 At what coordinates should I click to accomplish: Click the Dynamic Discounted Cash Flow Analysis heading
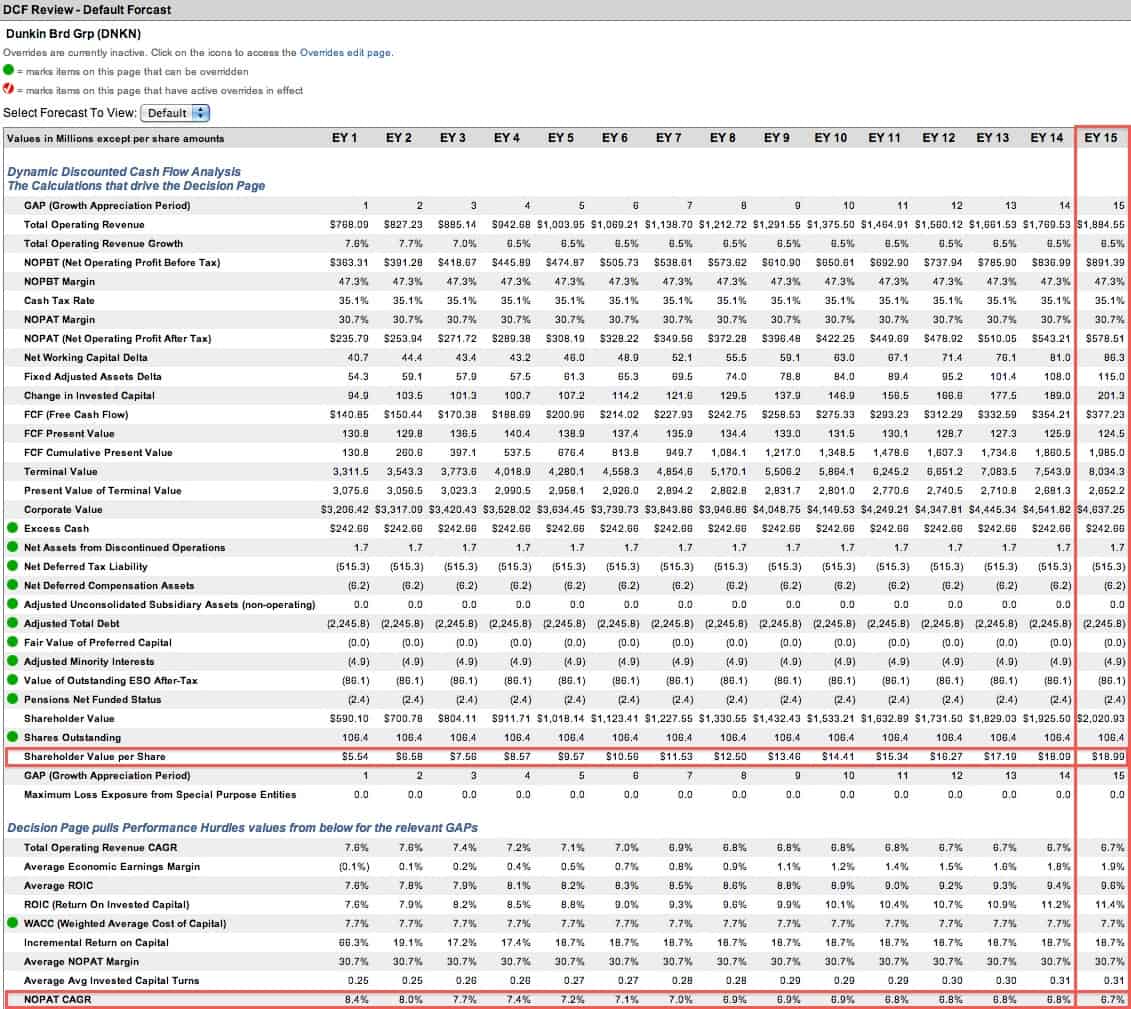click(x=124, y=172)
